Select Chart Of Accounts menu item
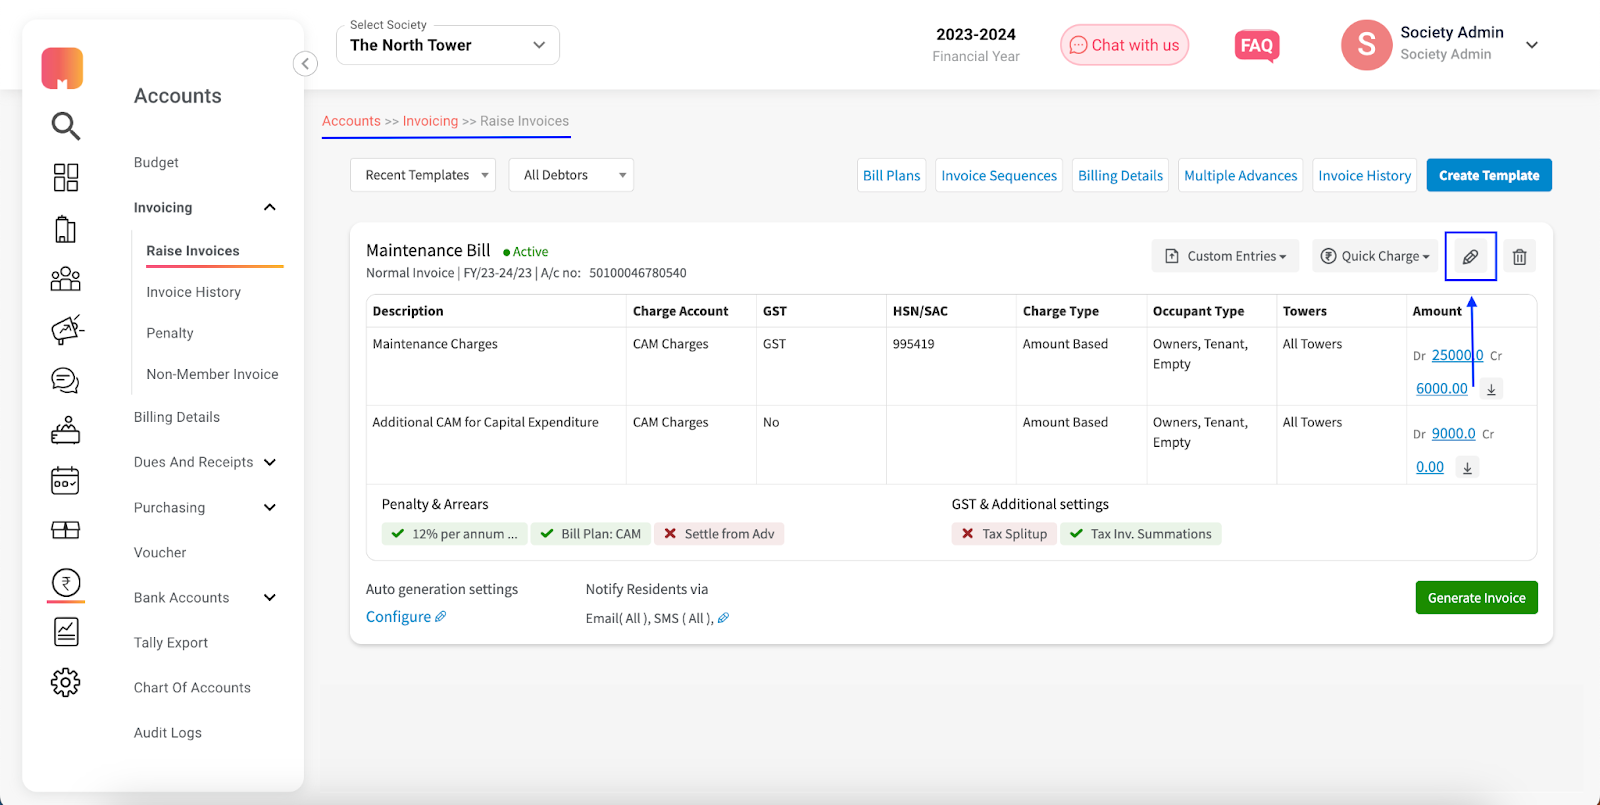The width and height of the screenshot is (1600, 805). 192,688
